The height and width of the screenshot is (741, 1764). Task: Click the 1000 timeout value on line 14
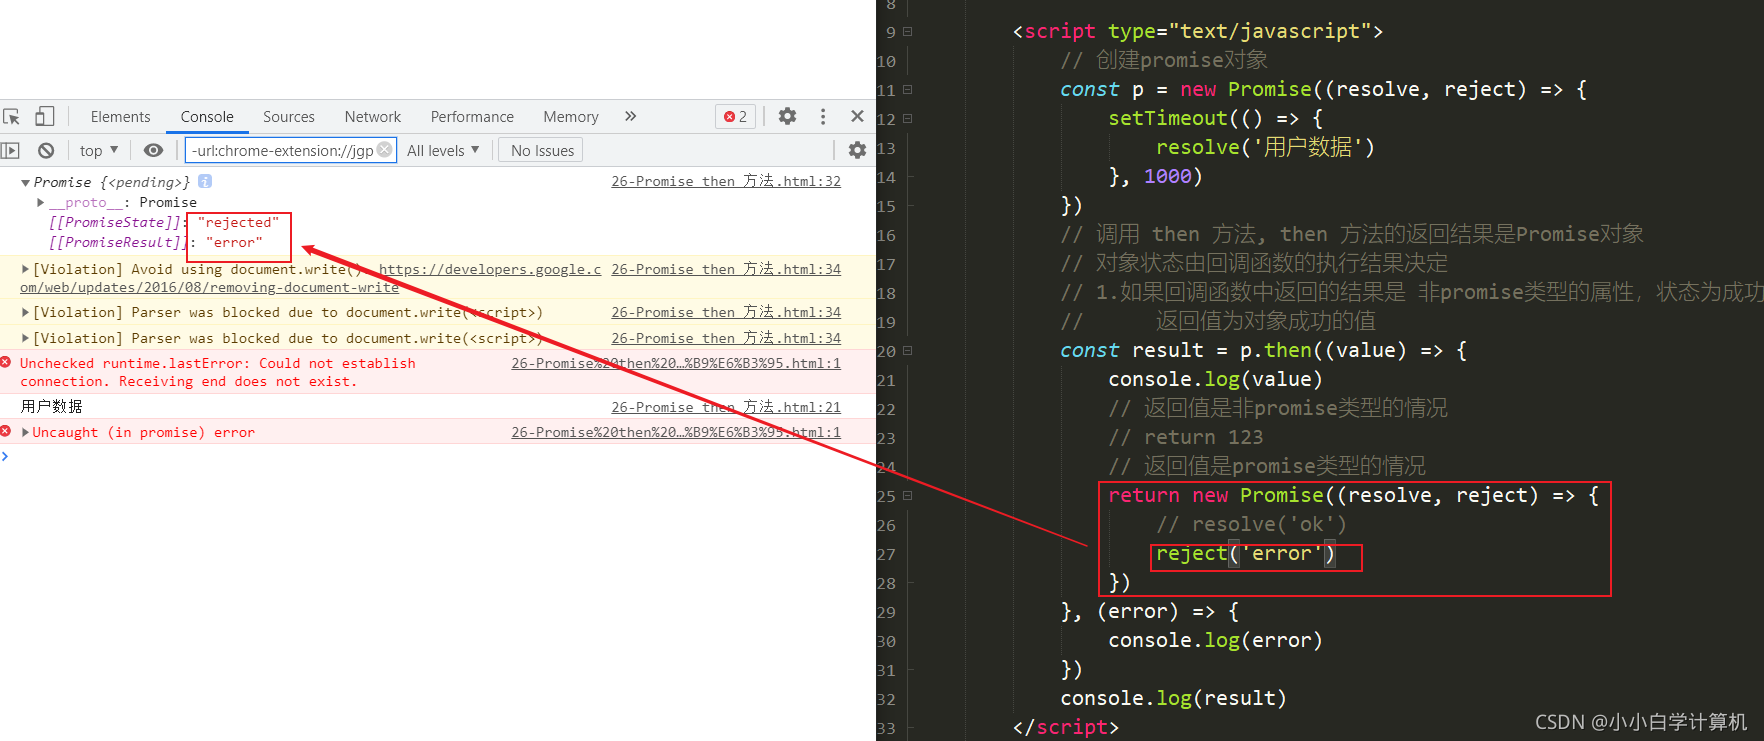coord(1167,176)
